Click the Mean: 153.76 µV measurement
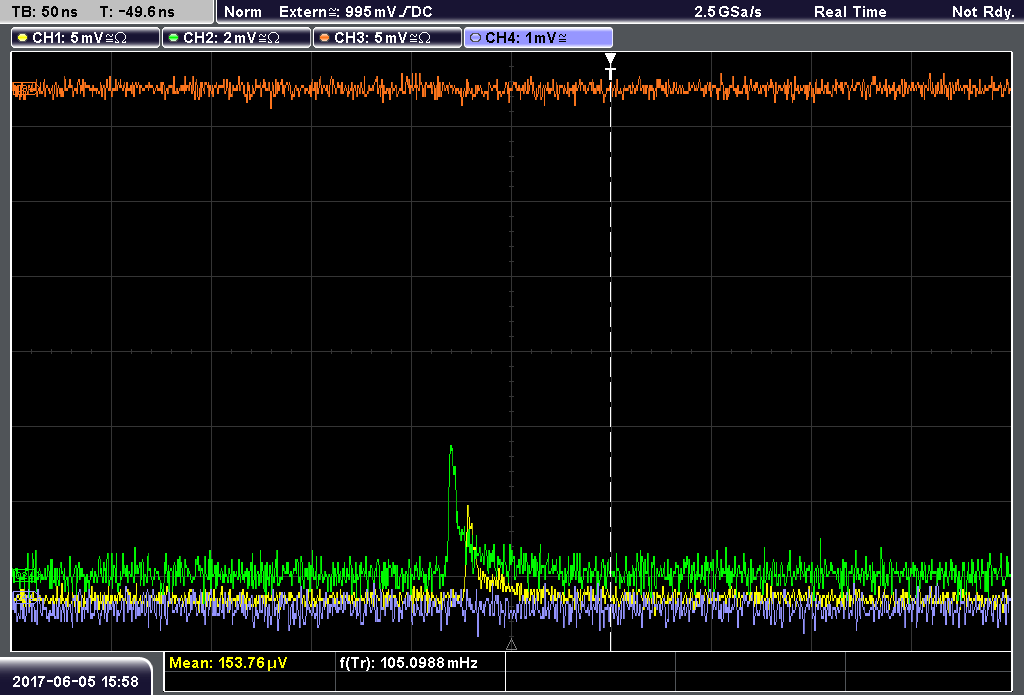 coord(228,663)
